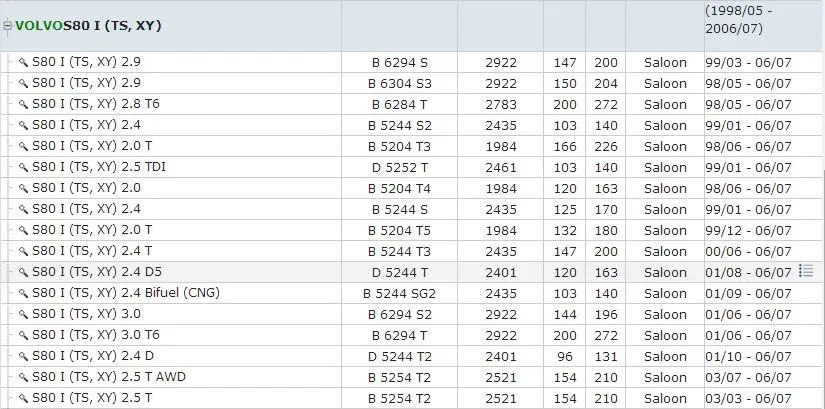Open S80 I (TS, XY) 3.0 T6 entry
Screen dimensions: 825x409
coord(96,335)
